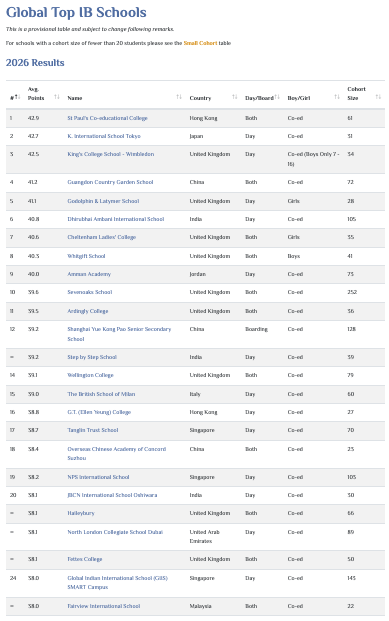Screen dimensions: 389x621
Task: Open K. International School Tokyo page
Action: click(104, 136)
